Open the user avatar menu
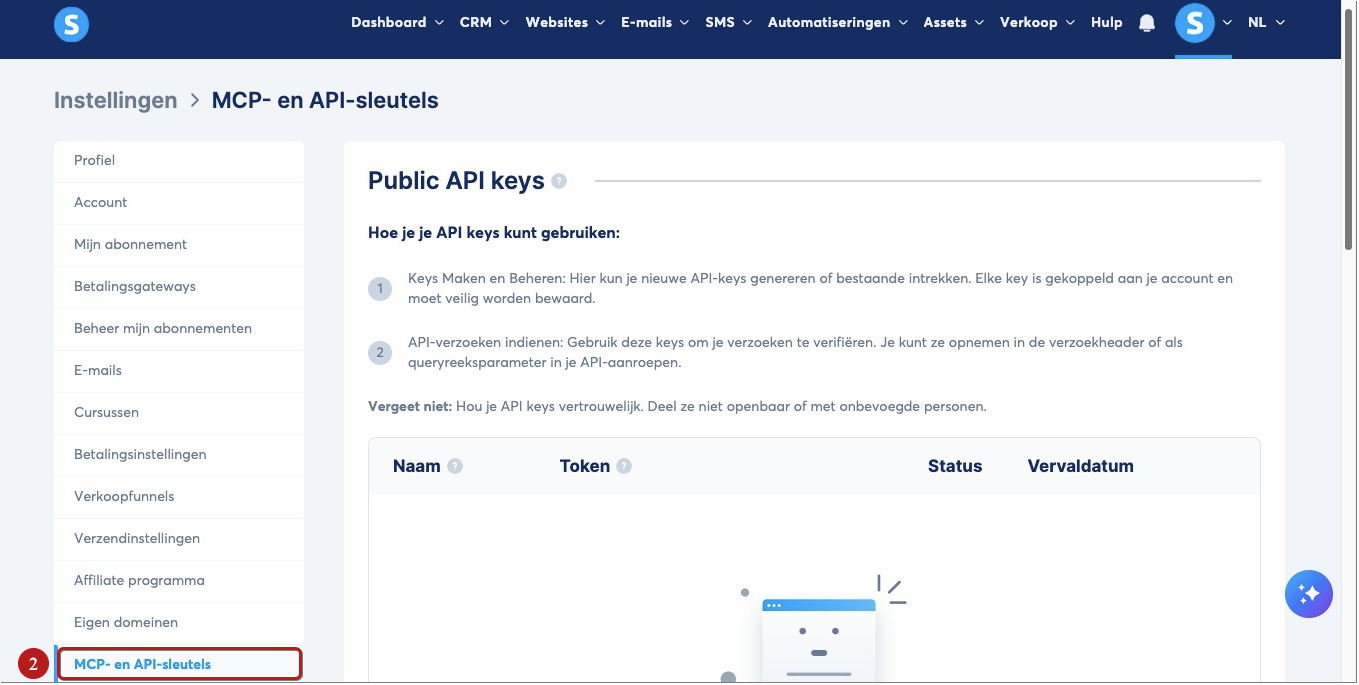This screenshot has width=1359, height=685. [x=1195, y=22]
